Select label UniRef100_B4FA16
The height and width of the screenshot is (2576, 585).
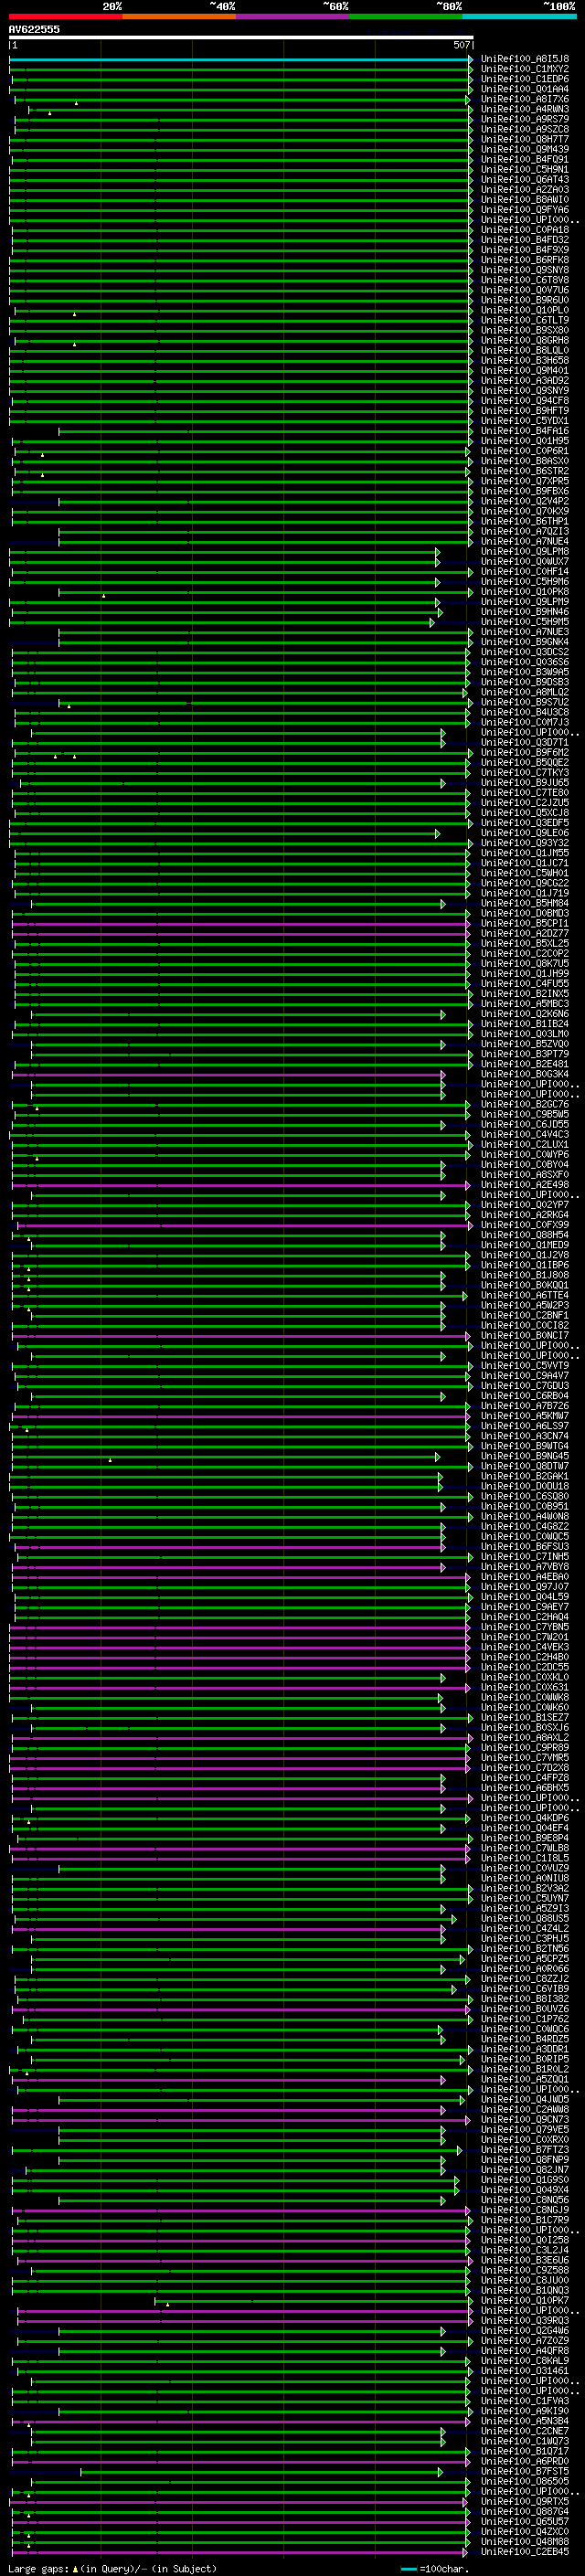pos(524,431)
